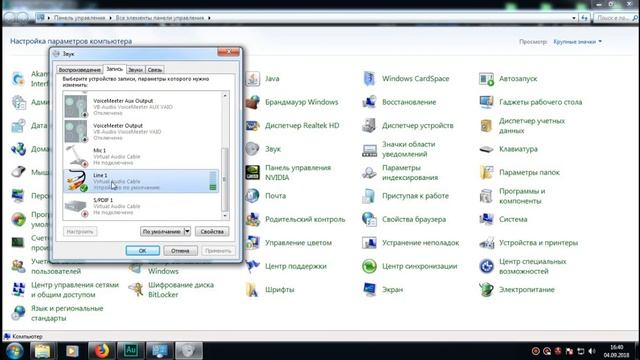Select the Mic 1 recording device
640x360 pixels.
pyautogui.click(x=141, y=156)
